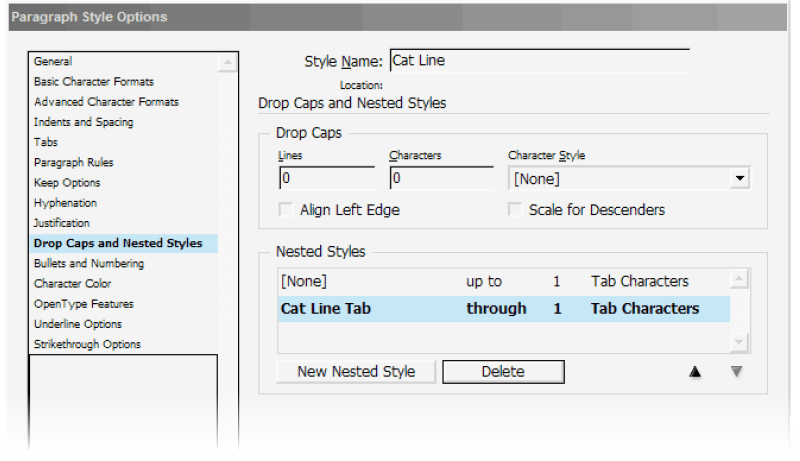Viewport: 800px width, 461px height.
Task: Click New Nested Style button
Action: coord(356,372)
